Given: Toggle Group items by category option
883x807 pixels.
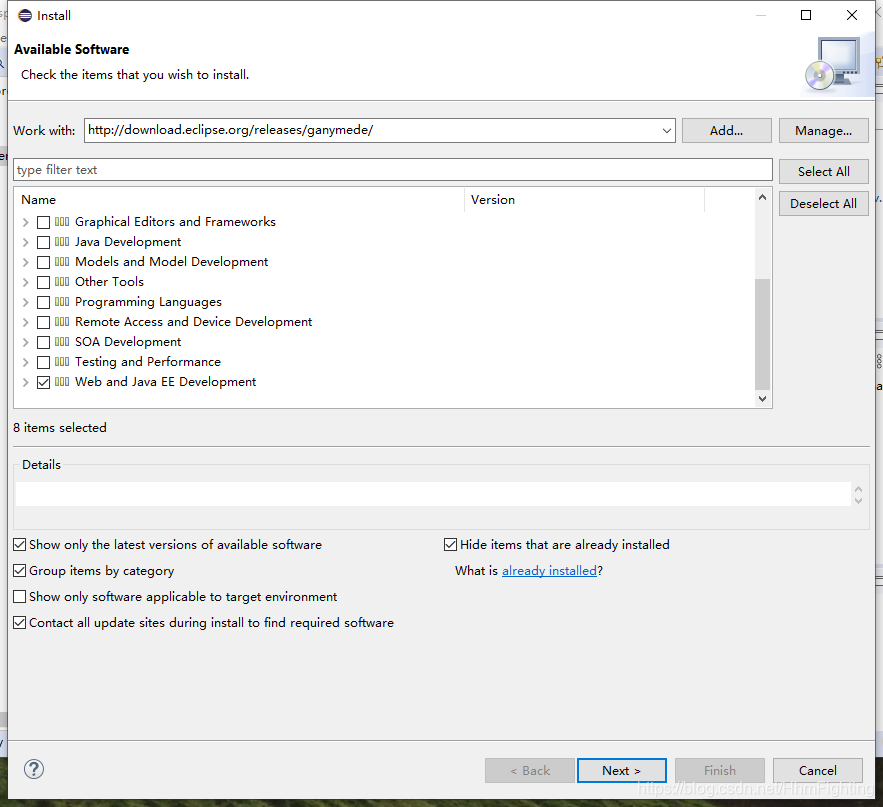Looking at the screenshot, I should coord(20,570).
